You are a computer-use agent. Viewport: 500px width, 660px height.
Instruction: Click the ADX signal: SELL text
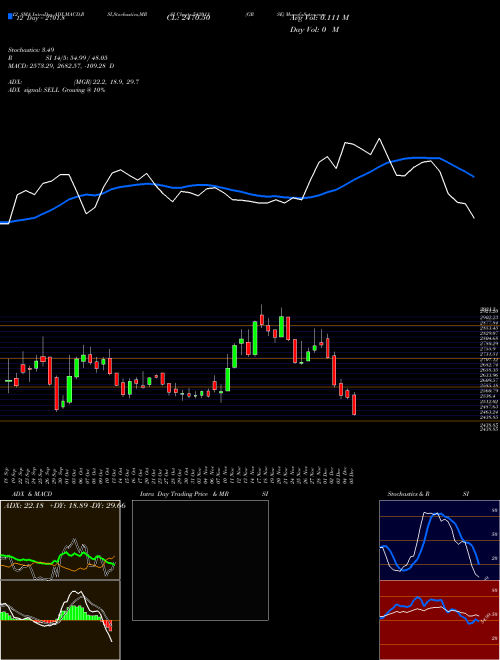pyautogui.click(x=56, y=90)
